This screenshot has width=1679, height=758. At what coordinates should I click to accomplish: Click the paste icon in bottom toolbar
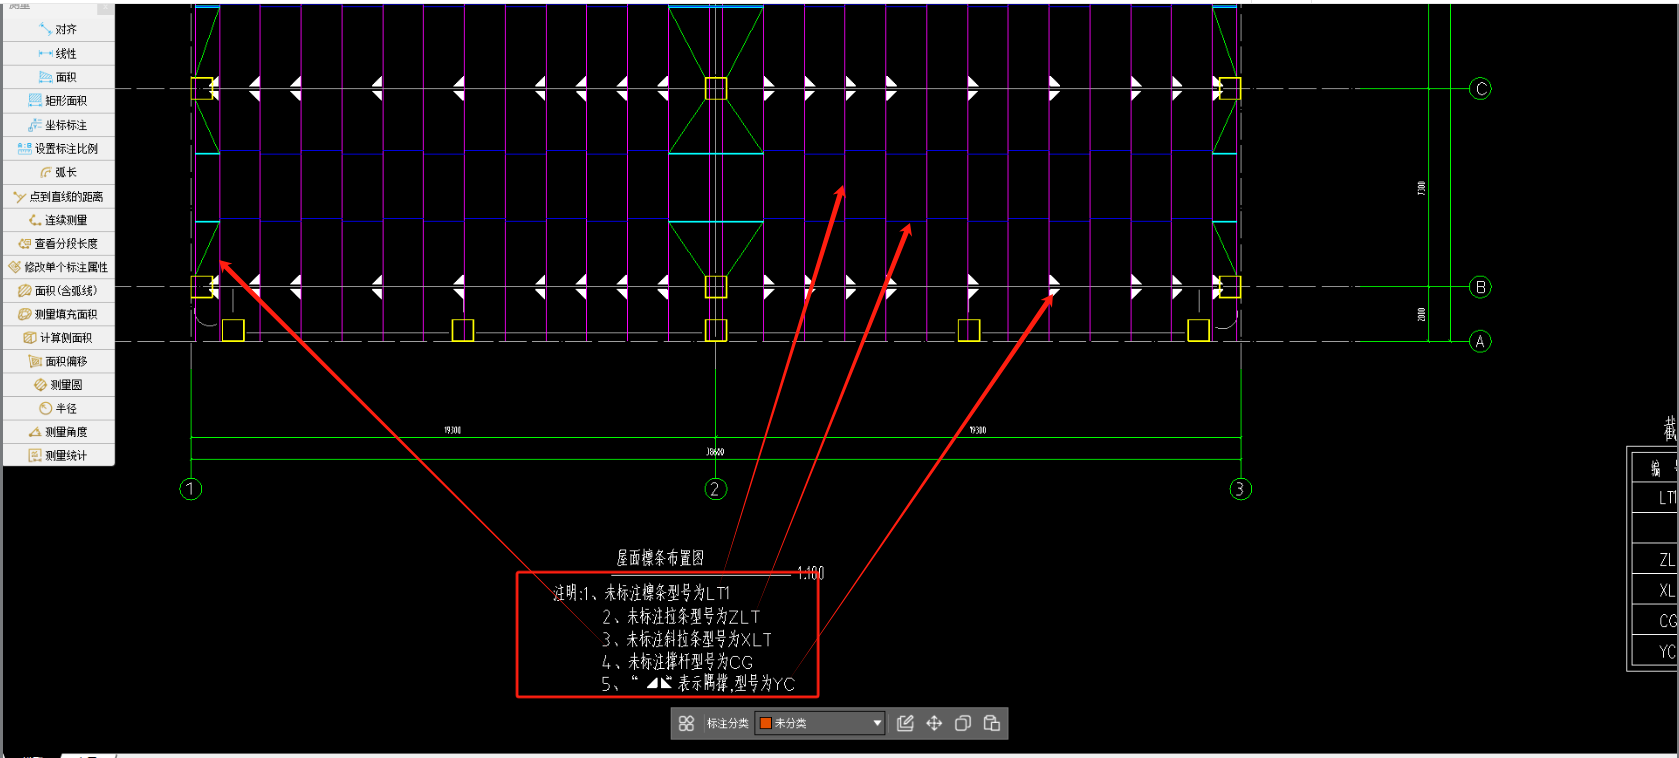click(x=992, y=723)
